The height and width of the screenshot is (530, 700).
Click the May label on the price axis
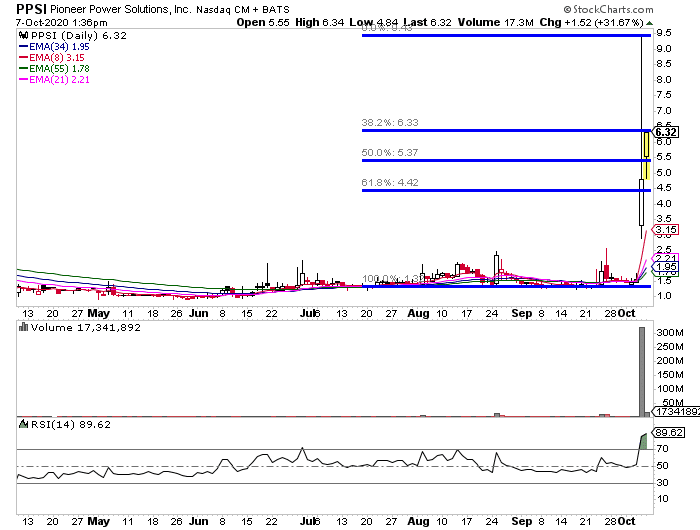(99, 313)
